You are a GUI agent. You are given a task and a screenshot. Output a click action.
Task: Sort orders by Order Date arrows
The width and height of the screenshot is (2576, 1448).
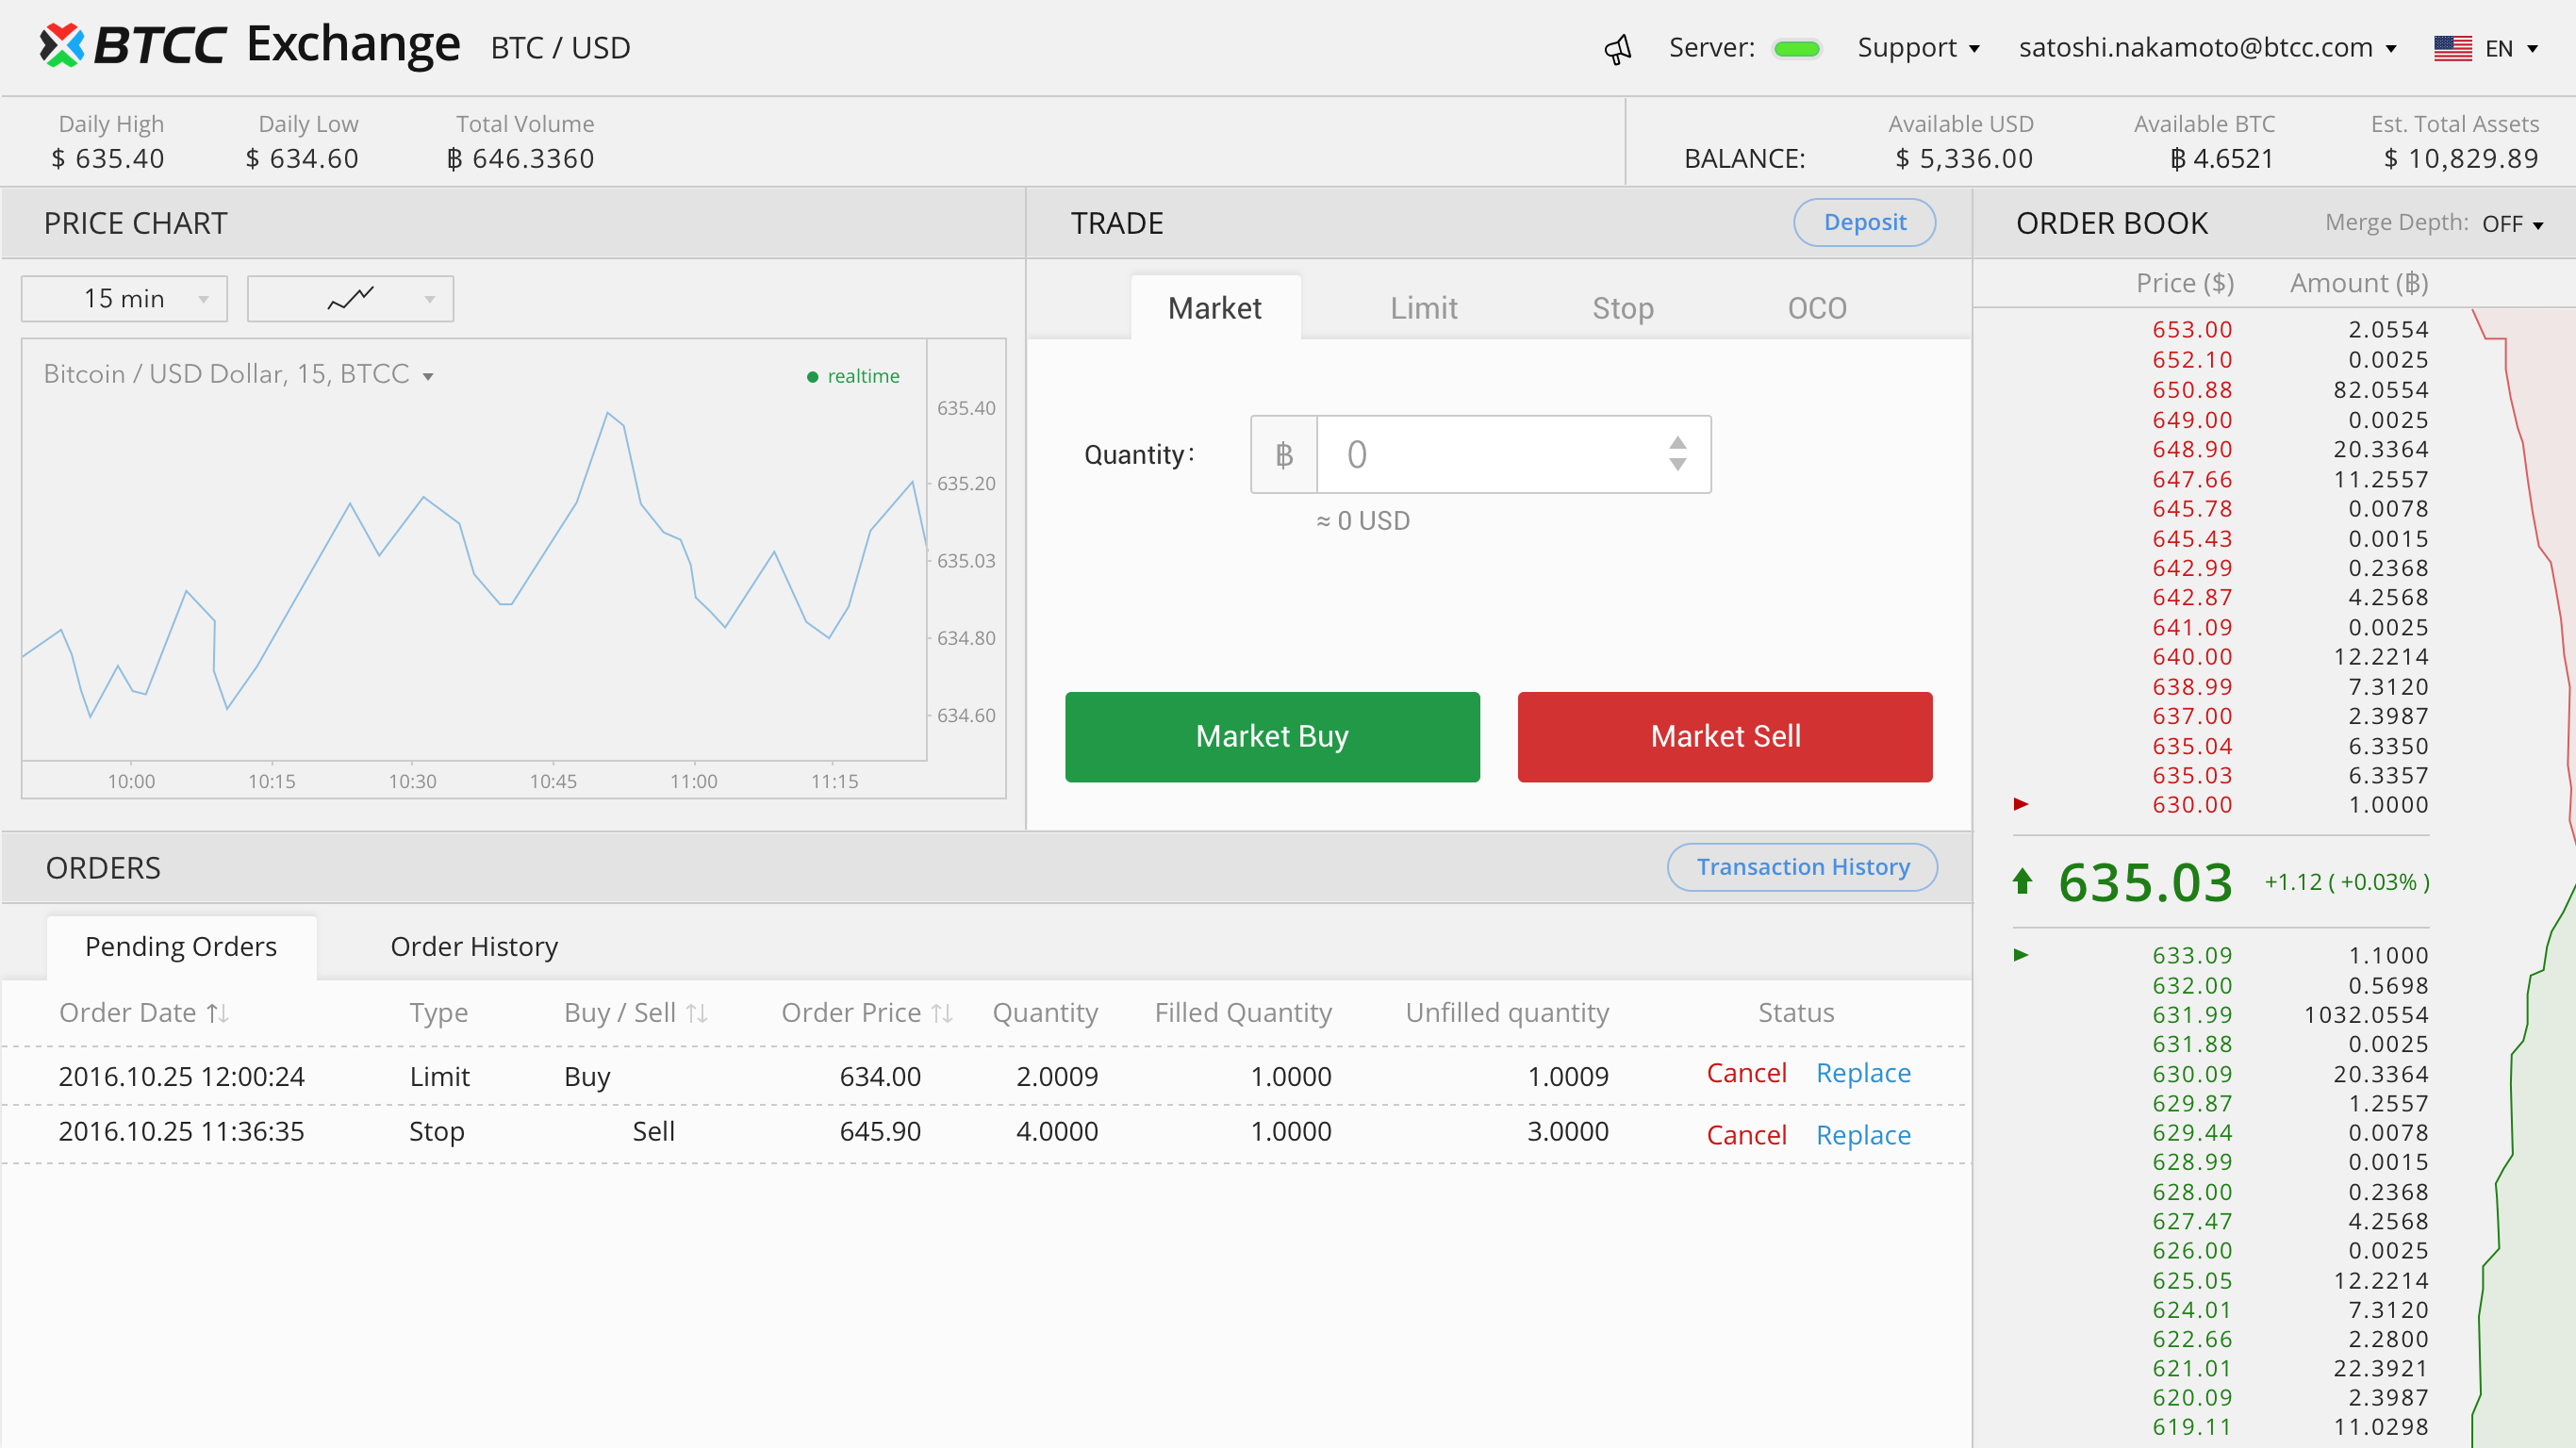(218, 1013)
